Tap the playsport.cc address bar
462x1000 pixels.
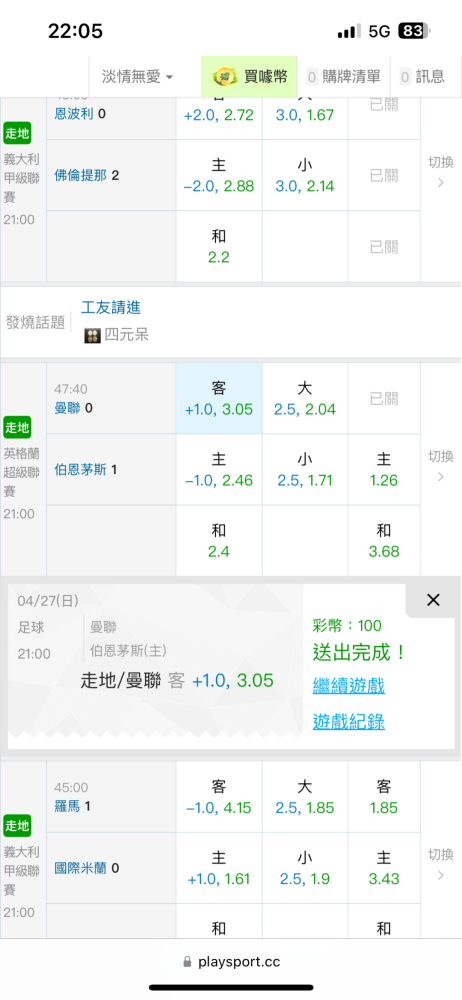(x=231, y=962)
